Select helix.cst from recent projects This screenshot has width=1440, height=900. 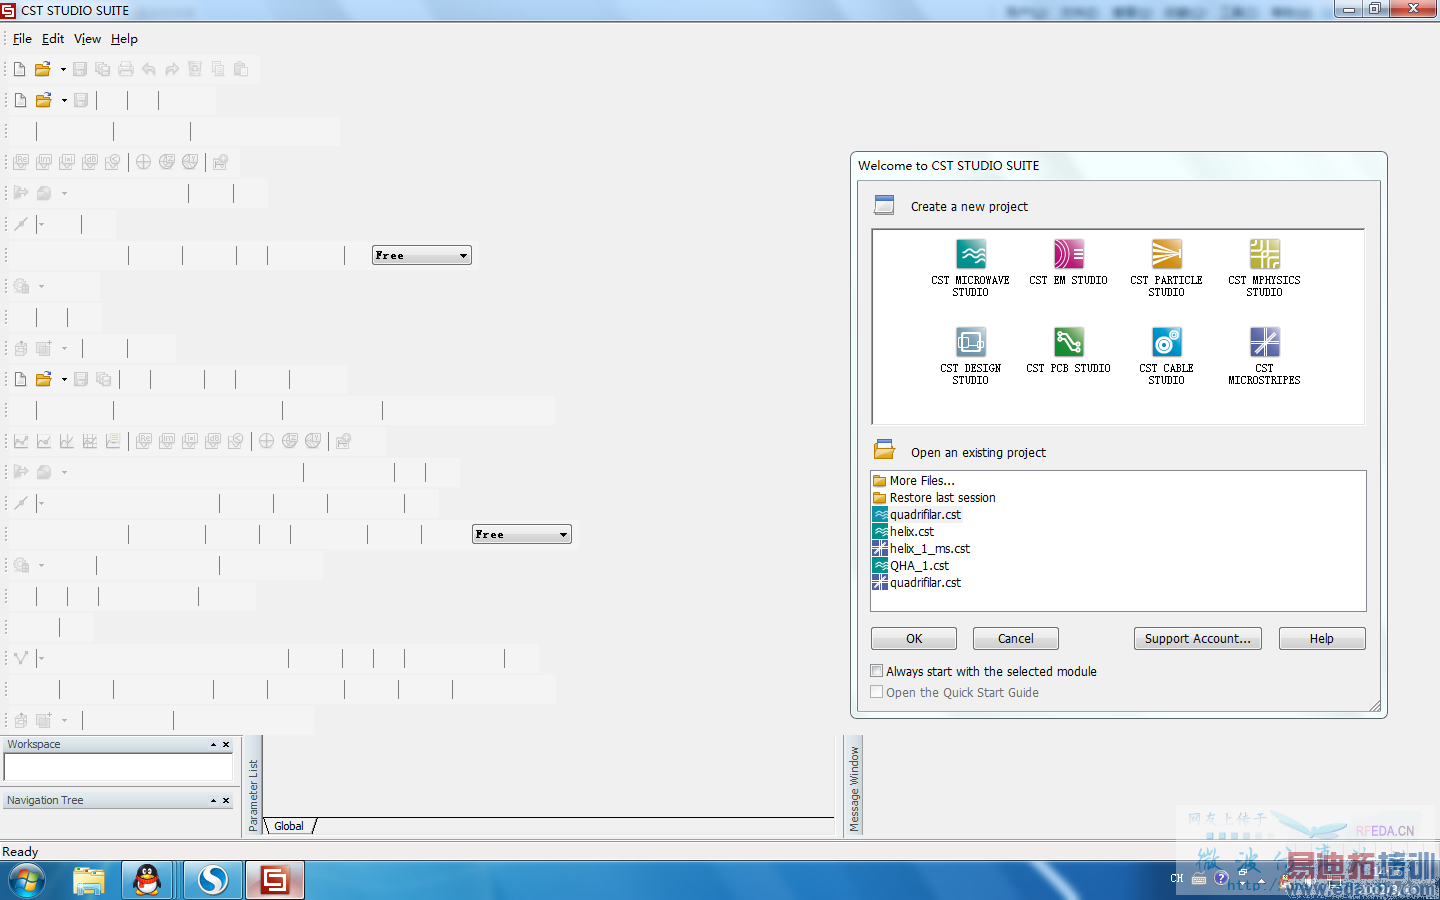click(911, 532)
